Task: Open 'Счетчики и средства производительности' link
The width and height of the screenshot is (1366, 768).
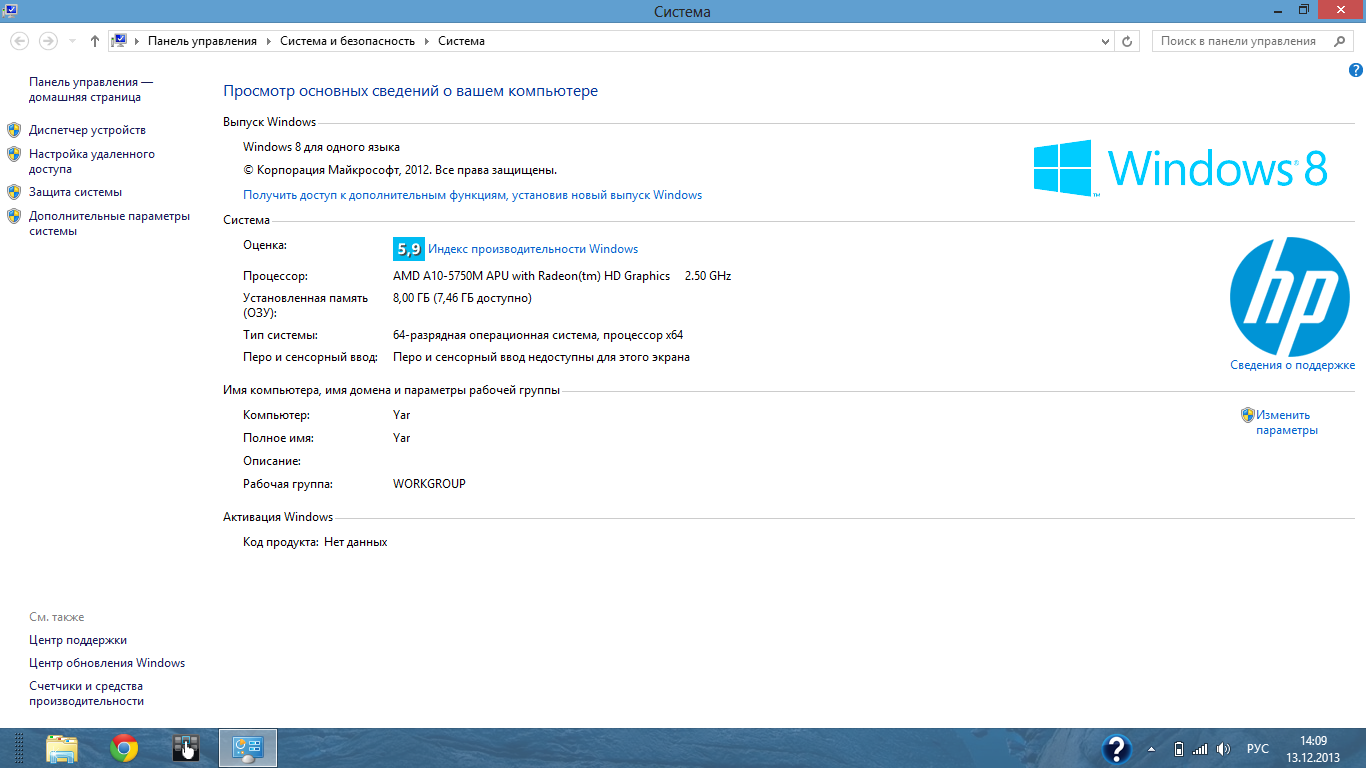Action: pyautogui.click(x=86, y=694)
